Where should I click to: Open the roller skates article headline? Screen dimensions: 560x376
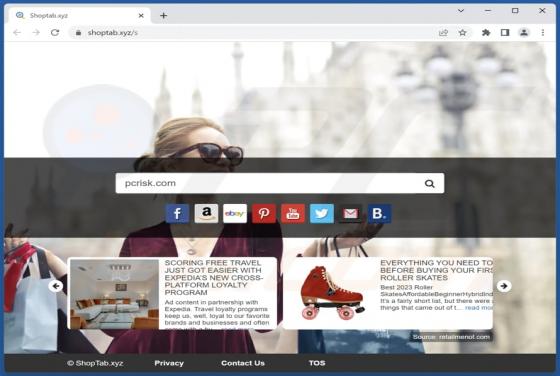436,270
